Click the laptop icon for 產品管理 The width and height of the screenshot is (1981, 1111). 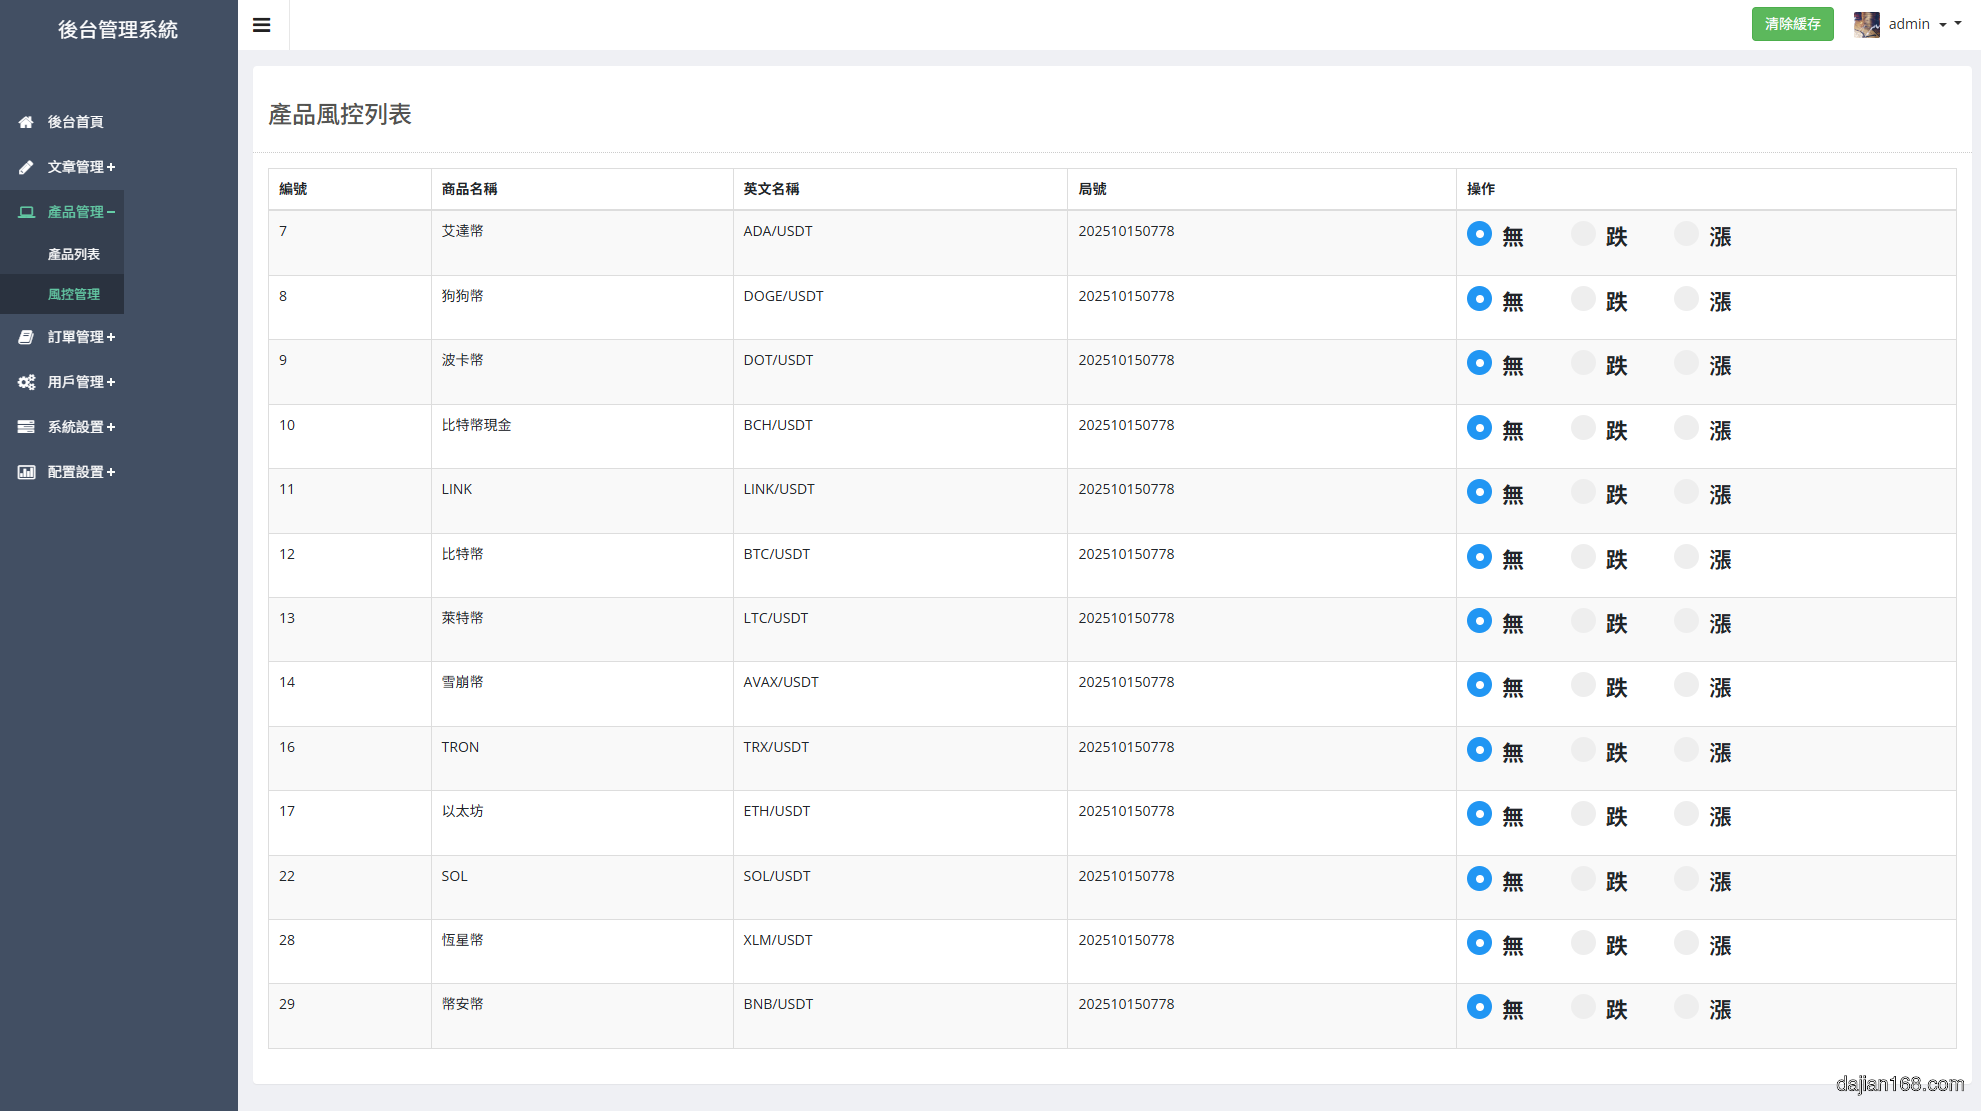point(26,212)
